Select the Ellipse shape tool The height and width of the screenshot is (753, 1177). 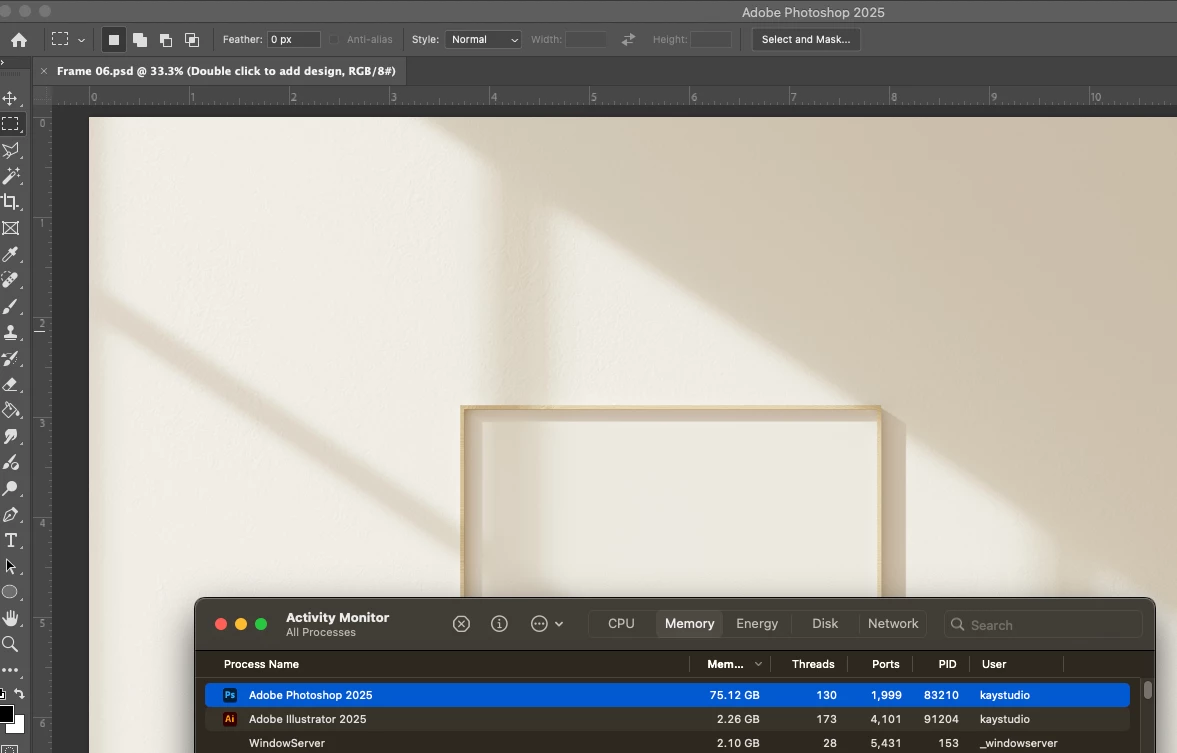11,592
